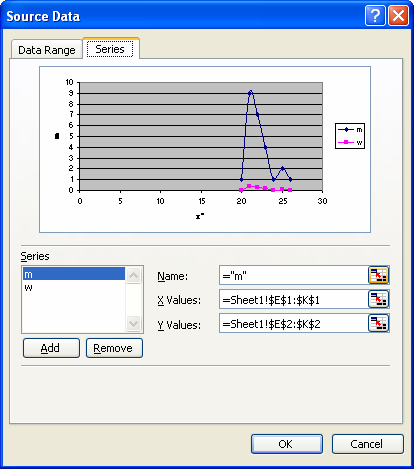Screen dimensions: 414x469
Task: Click legend entry w in preview
Action: pyautogui.click(x=350, y=142)
